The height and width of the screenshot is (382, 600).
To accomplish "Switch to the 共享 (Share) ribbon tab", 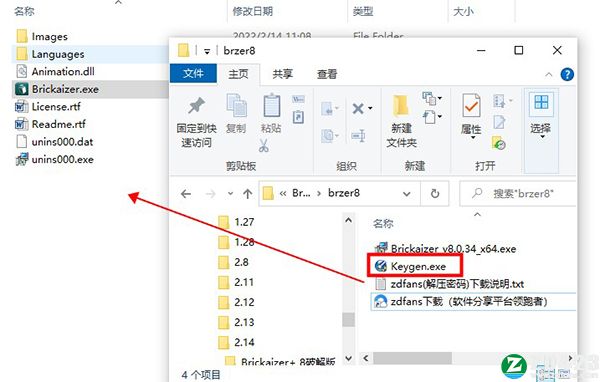I will (x=282, y=74).
